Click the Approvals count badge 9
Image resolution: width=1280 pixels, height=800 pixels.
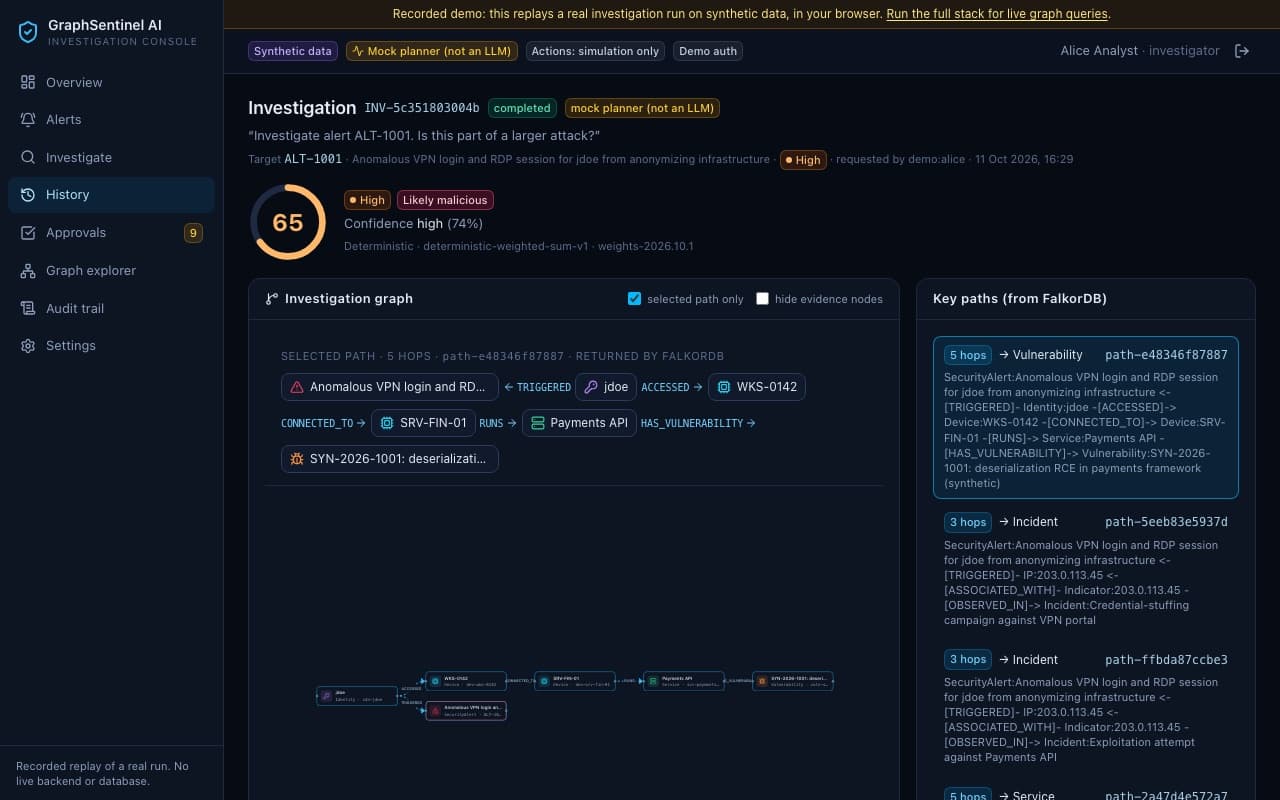tap(193, 233)
